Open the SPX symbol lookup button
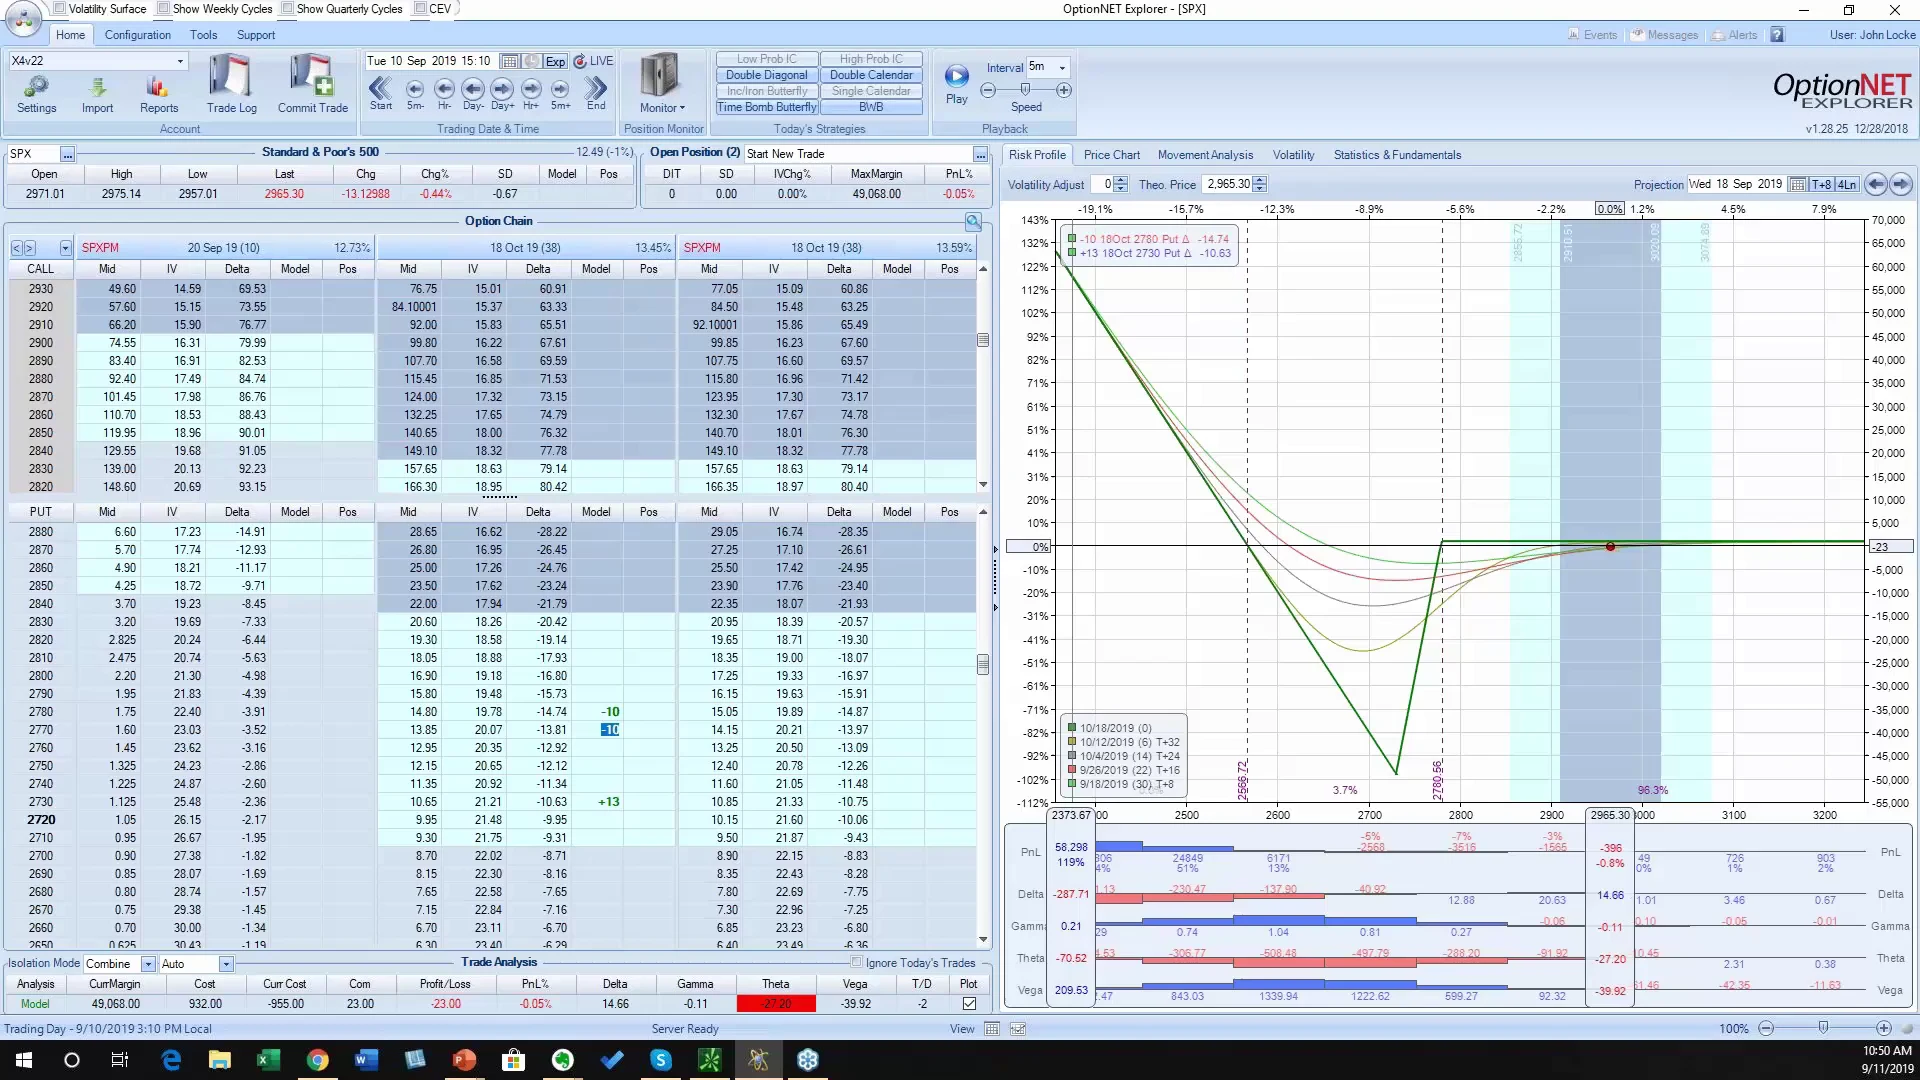Screen dimensions: 1920x1080 pyautogui.click(x=67, y=154)
